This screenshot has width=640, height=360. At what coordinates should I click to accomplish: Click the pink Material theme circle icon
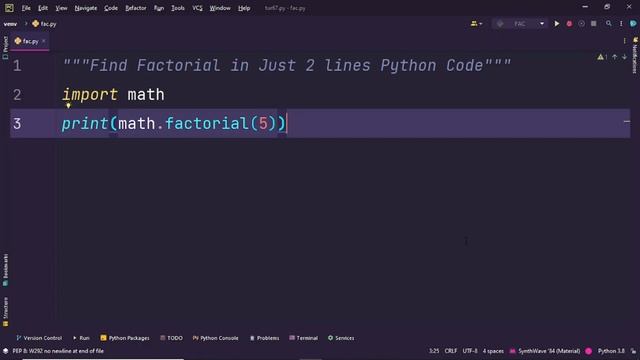pyautogui.click(x=589, y=351)
